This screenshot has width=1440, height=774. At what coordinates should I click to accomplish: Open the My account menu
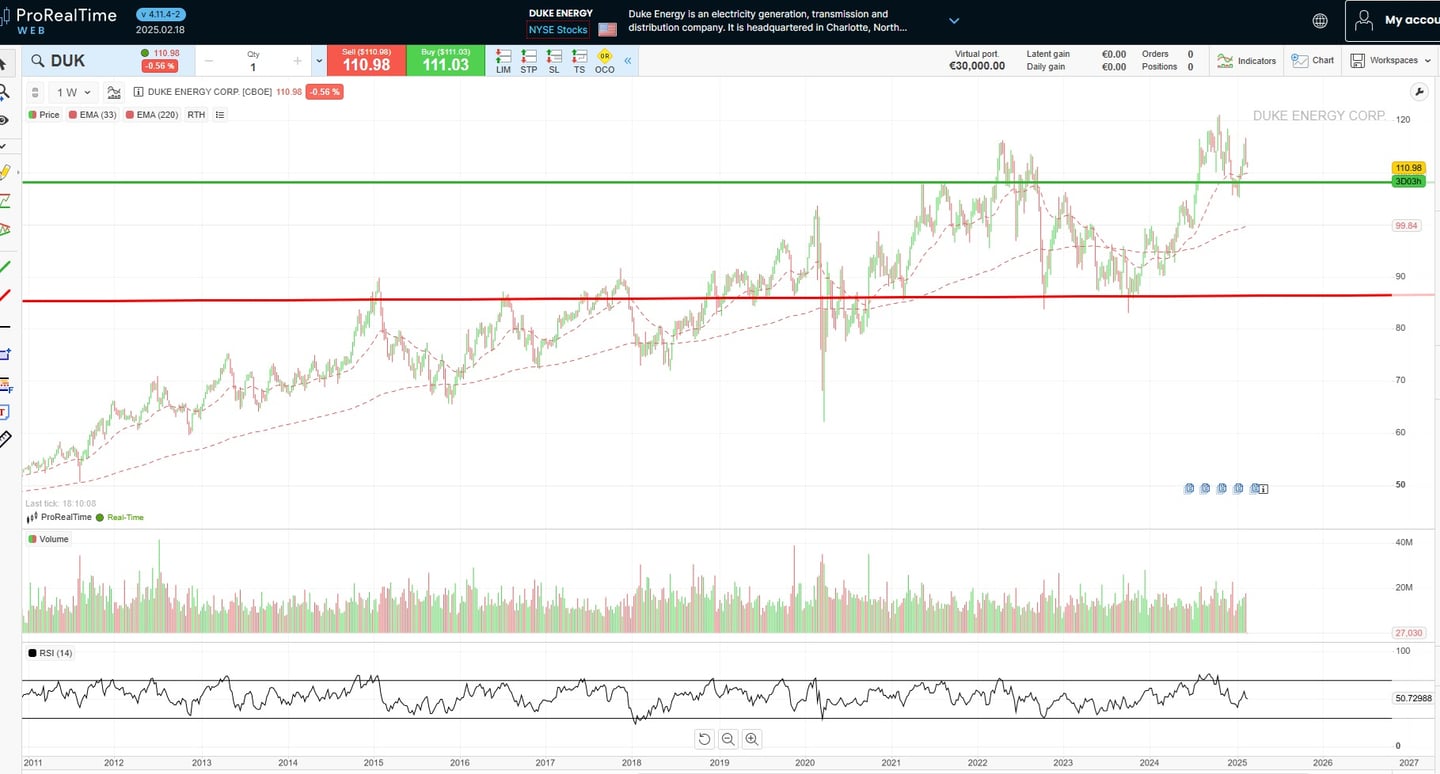point(1400,20)
